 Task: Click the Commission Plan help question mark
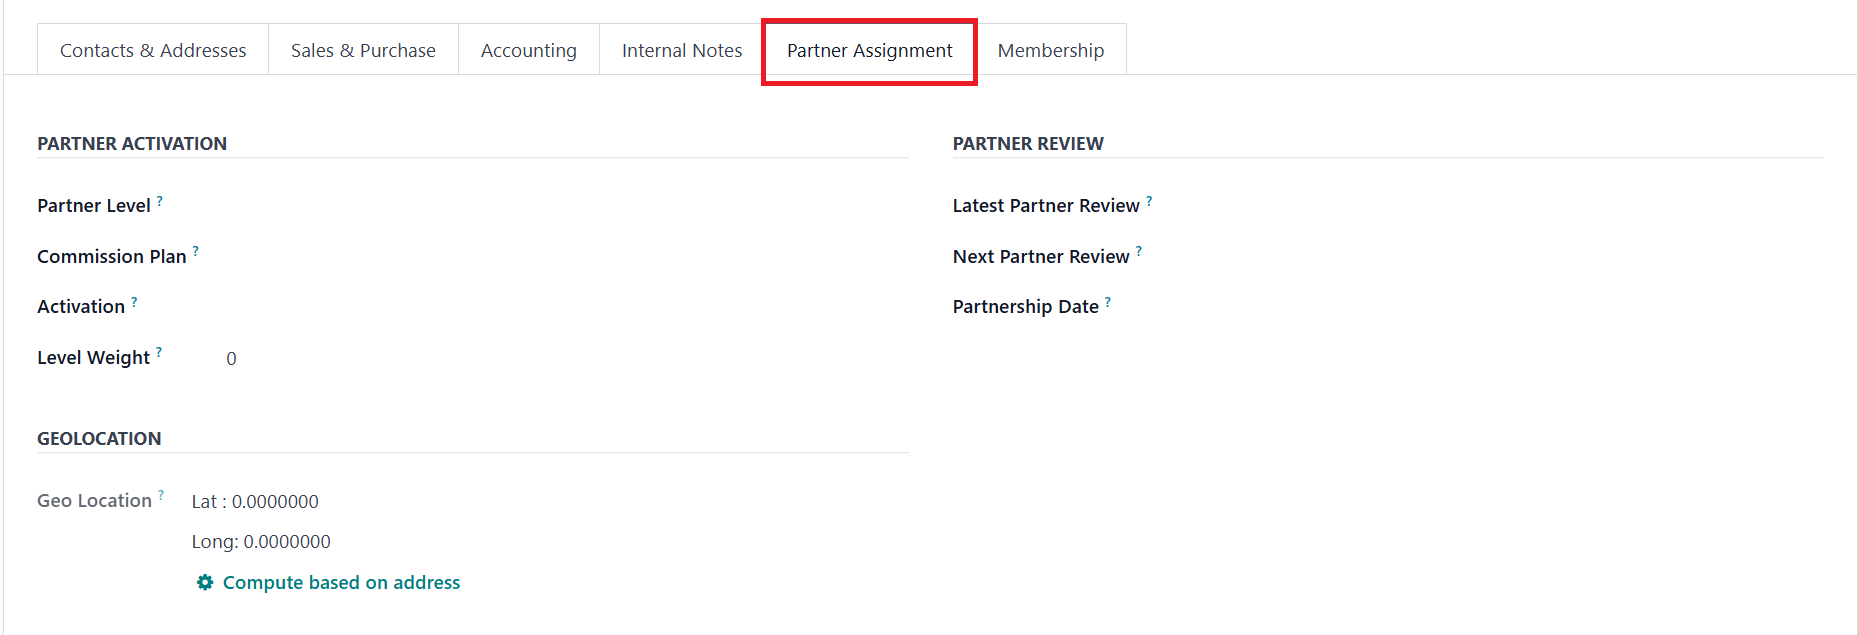196,251
